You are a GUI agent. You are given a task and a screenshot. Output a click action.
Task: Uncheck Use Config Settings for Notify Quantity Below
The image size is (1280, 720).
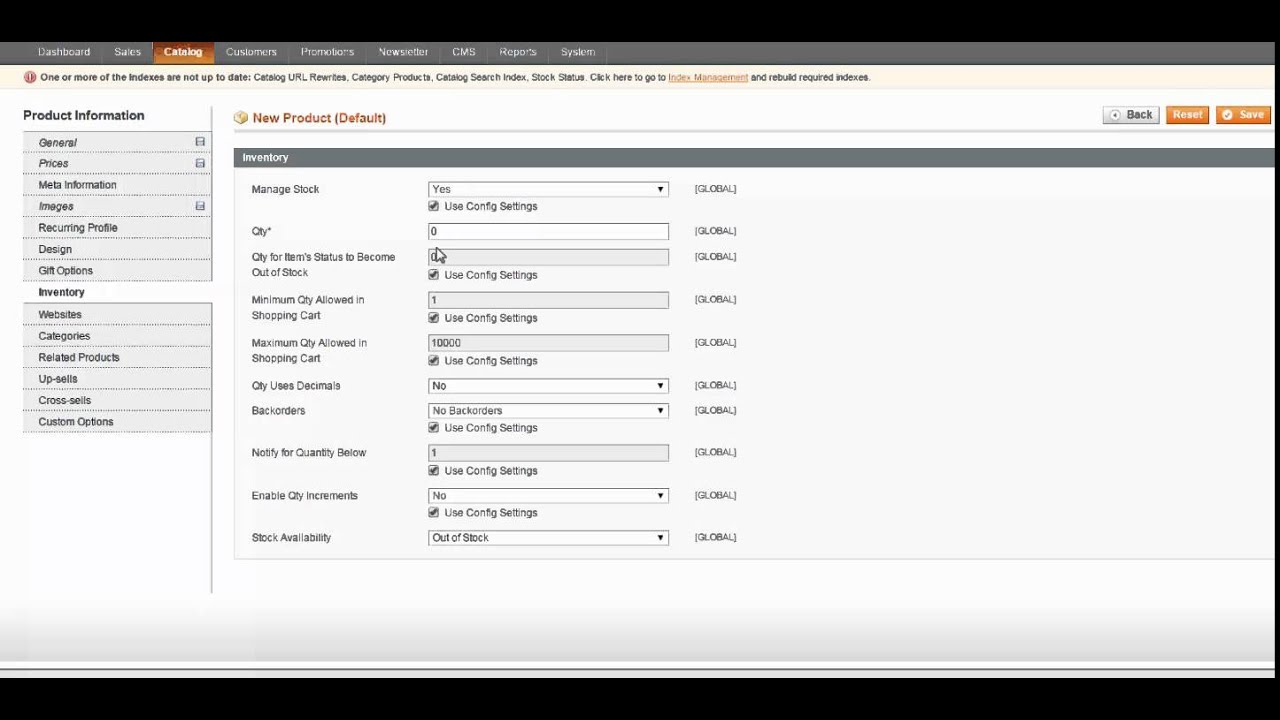pyautogui.click(x=433, y=471)
